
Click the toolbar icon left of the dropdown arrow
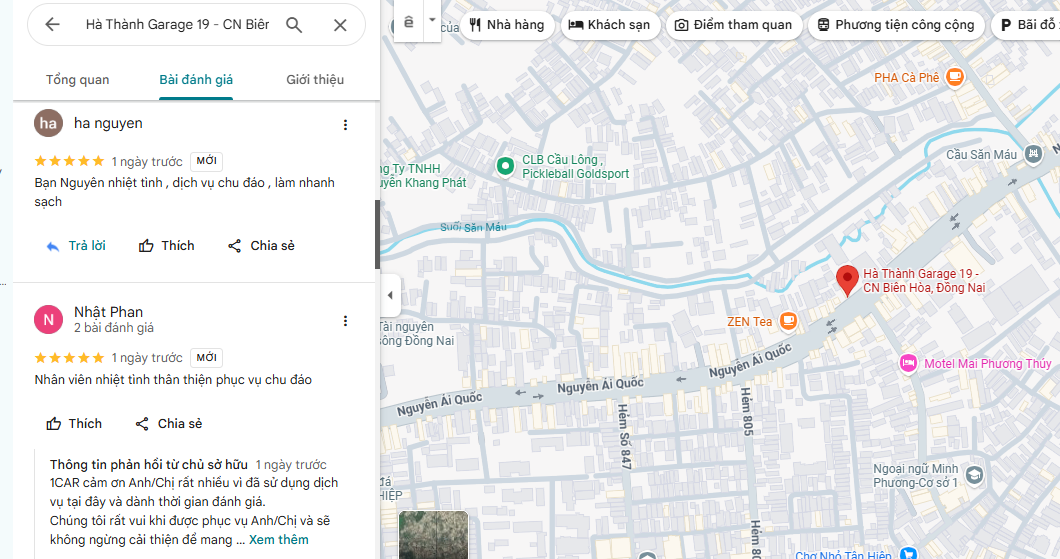(x=409, y=21)
